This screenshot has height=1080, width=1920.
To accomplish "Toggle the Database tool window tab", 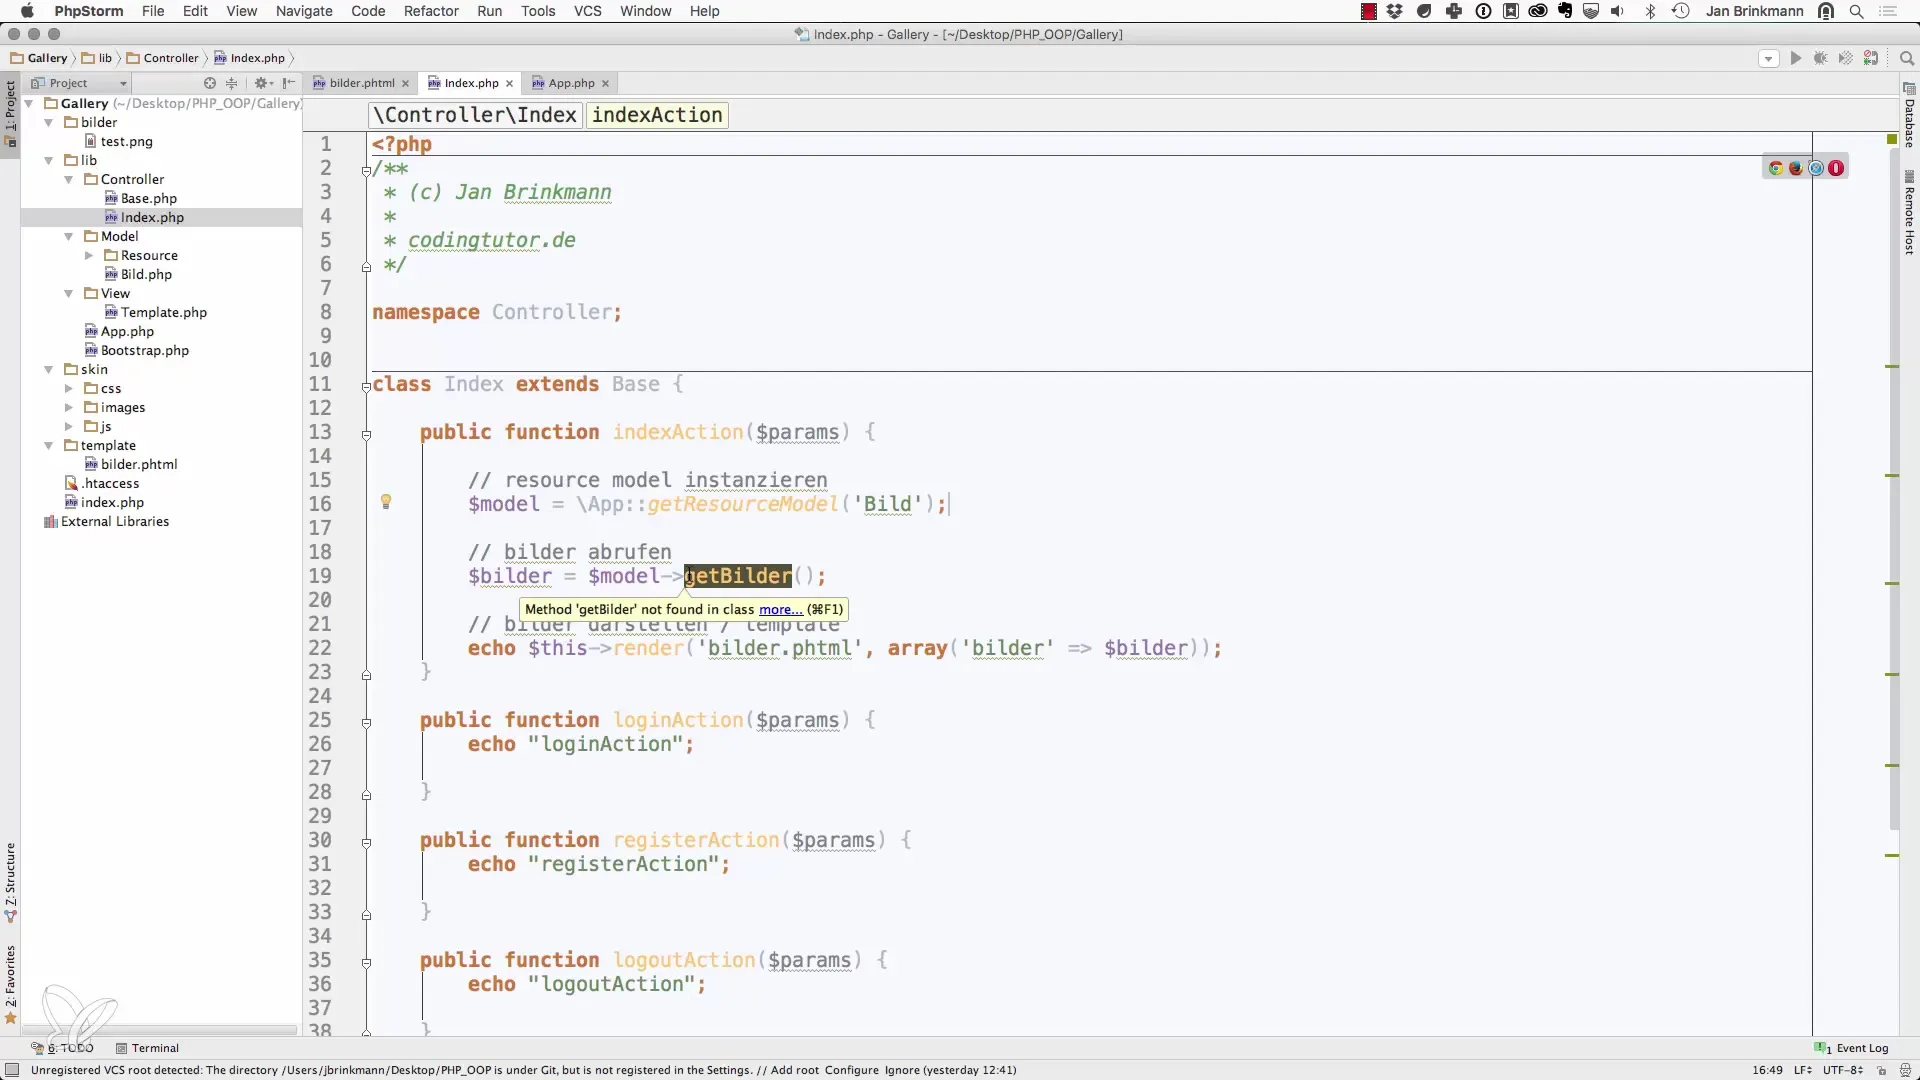I will tap(1909, 118).
